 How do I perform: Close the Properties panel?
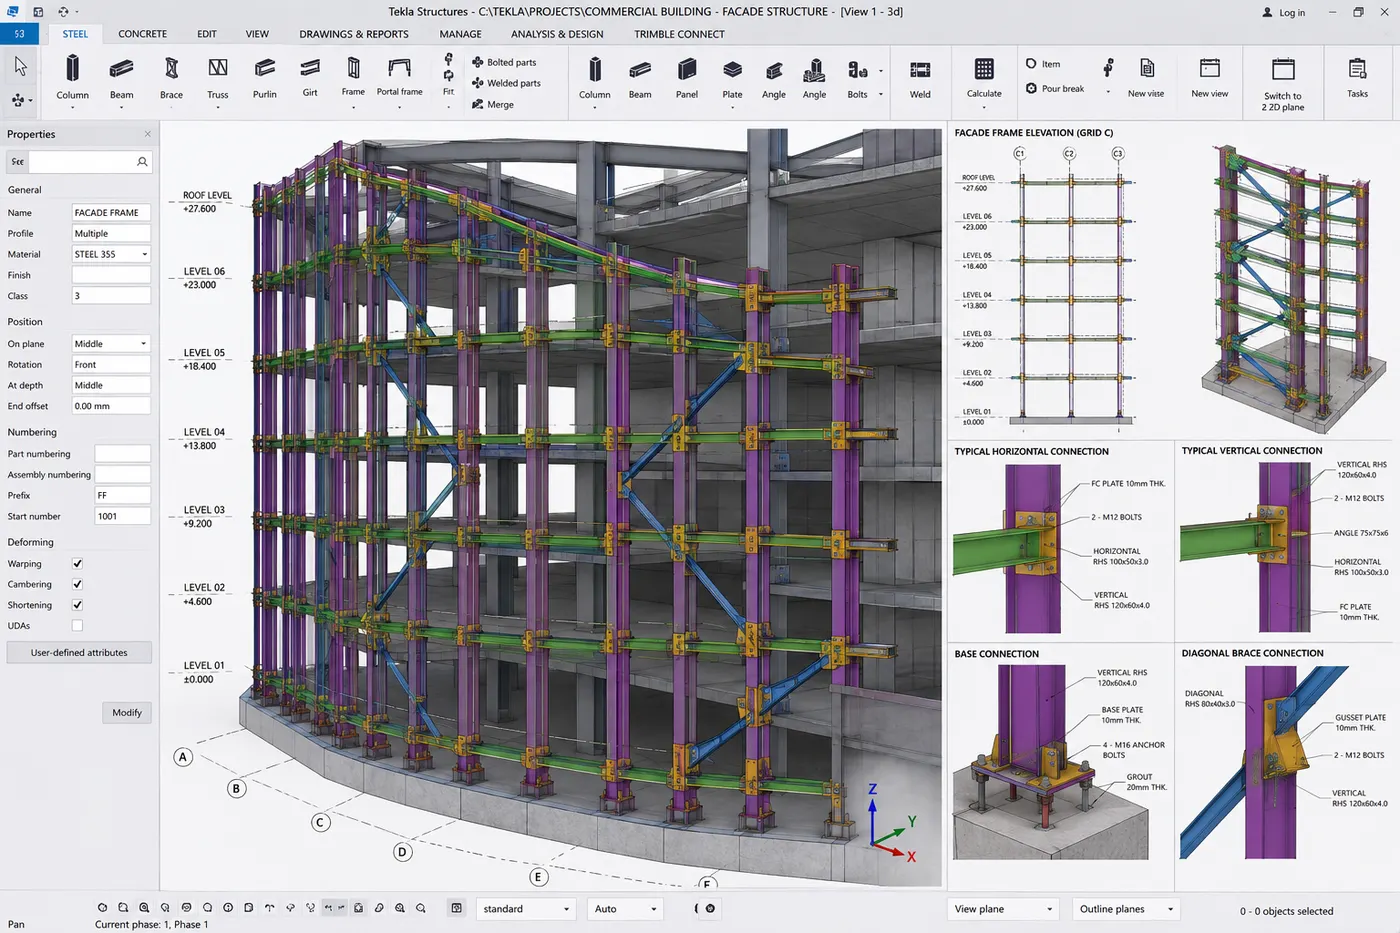tap(148, 134)
